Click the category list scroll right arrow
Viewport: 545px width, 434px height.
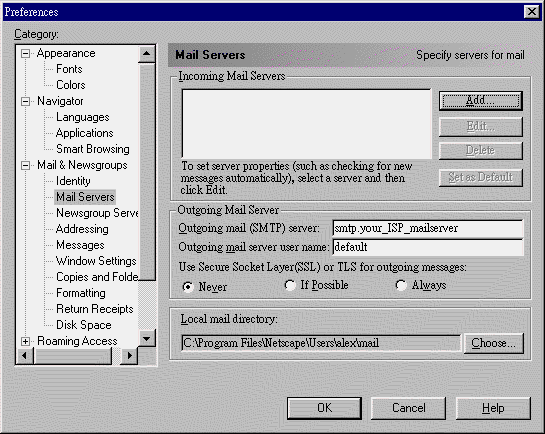(129, 355)
